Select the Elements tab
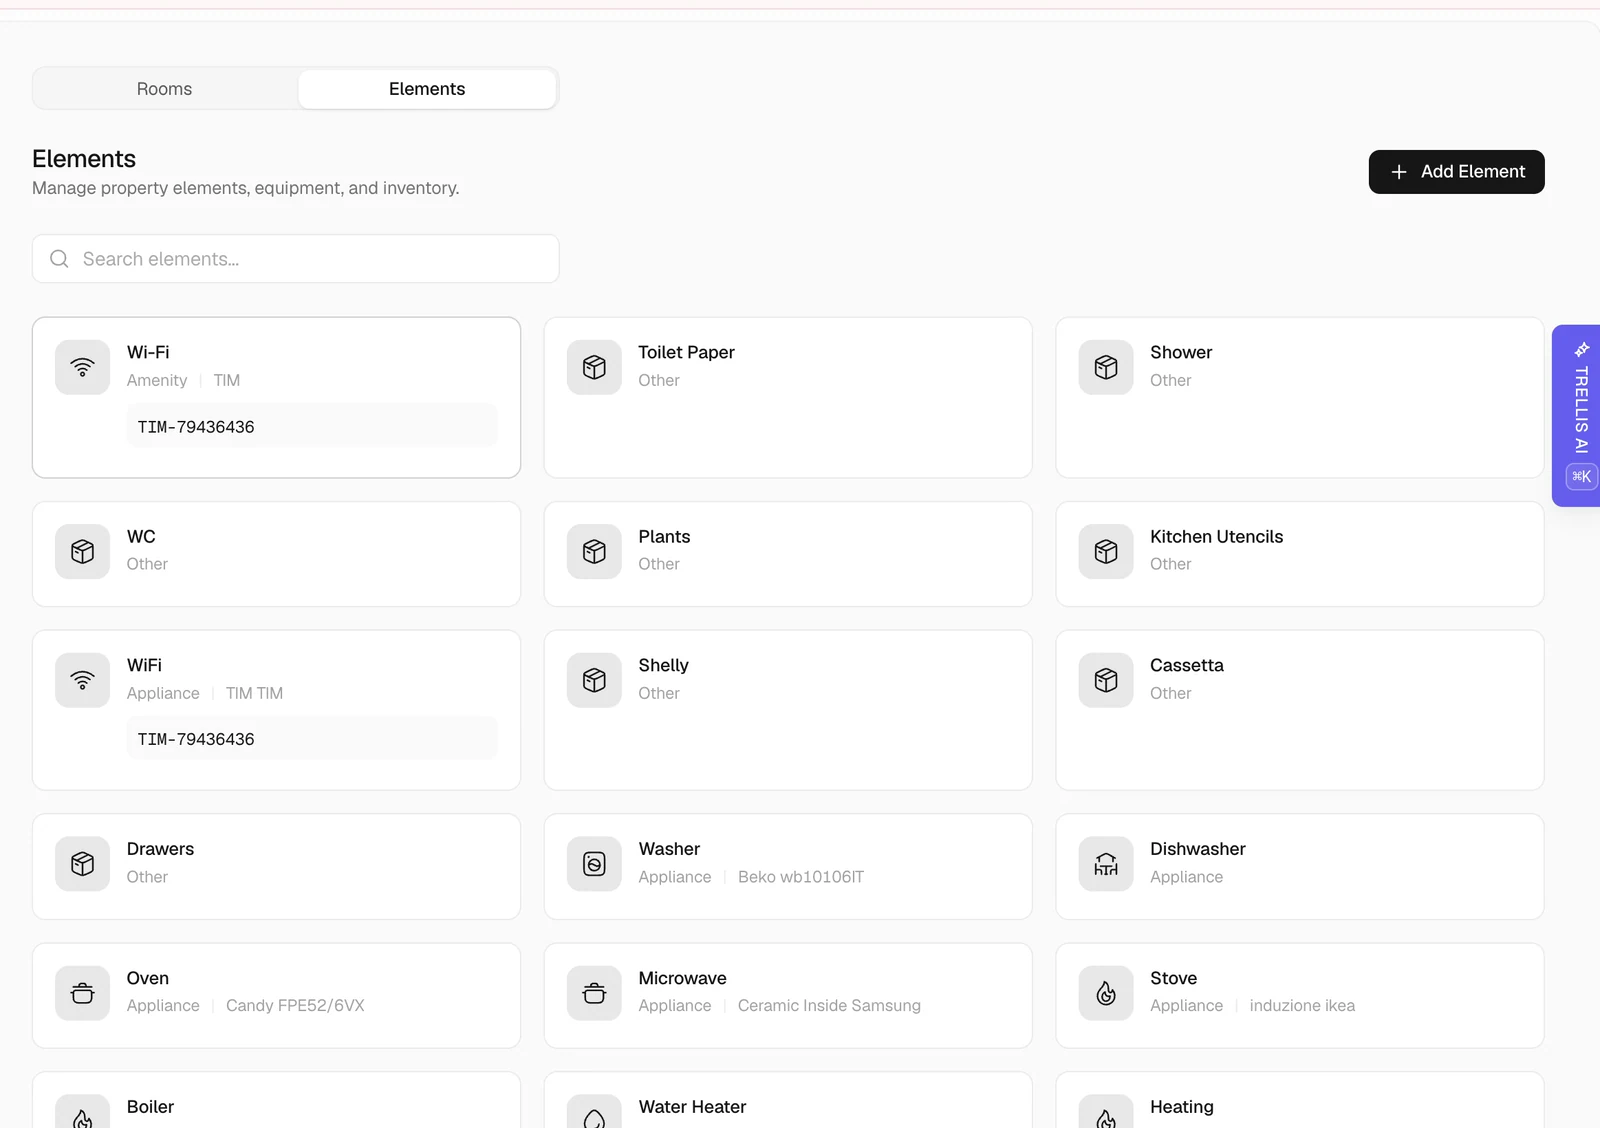This screenshot has height=1128, width=1600. pos(427,89)
